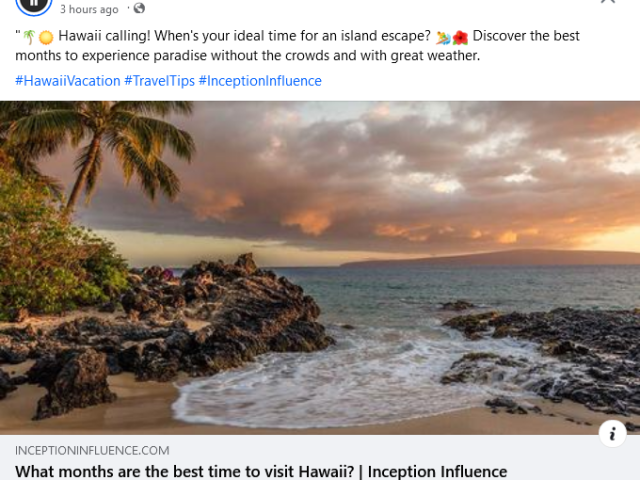Click the sun emoji in the post
Viewport: 640px width, 480px height.
pos(46,38)
